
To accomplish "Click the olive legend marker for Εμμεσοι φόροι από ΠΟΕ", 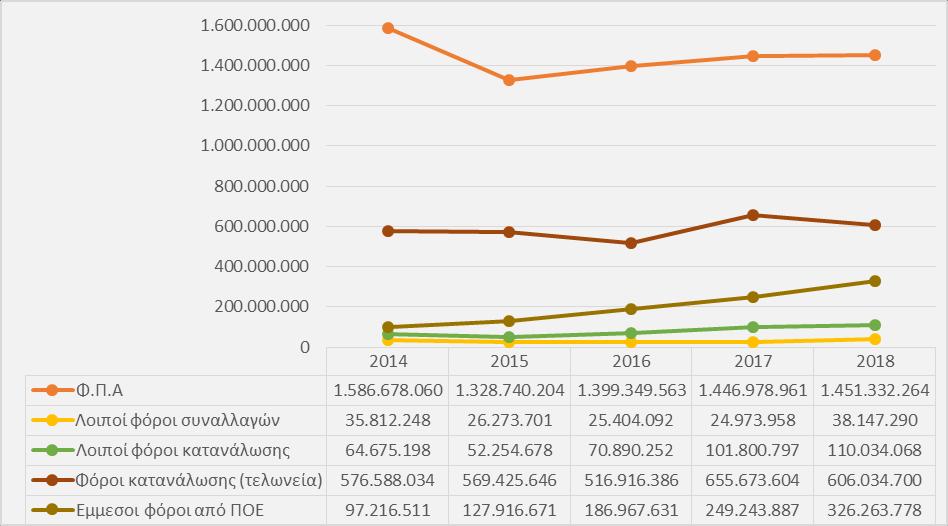I will click(x=52, y=510).
